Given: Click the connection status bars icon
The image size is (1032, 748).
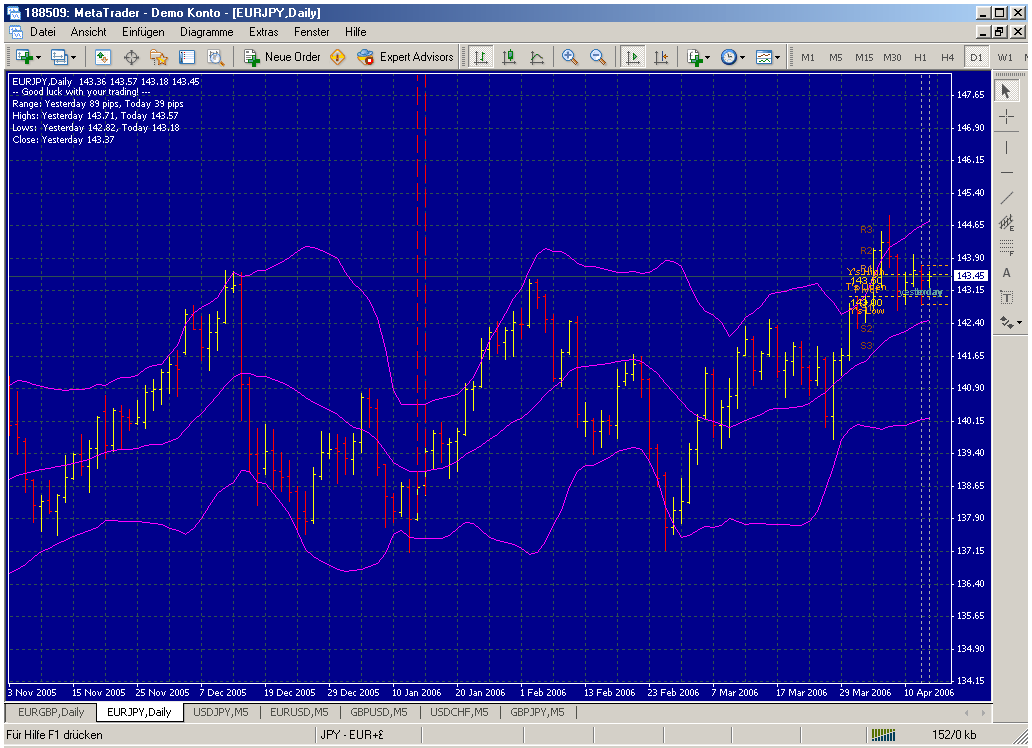Looking at the screenshot, I should click(x=883, y=735).
